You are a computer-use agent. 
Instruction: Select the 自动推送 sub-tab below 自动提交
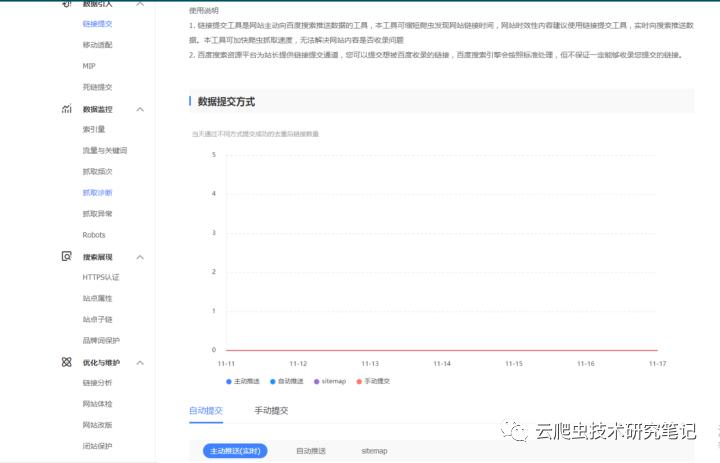coord(311,451)
